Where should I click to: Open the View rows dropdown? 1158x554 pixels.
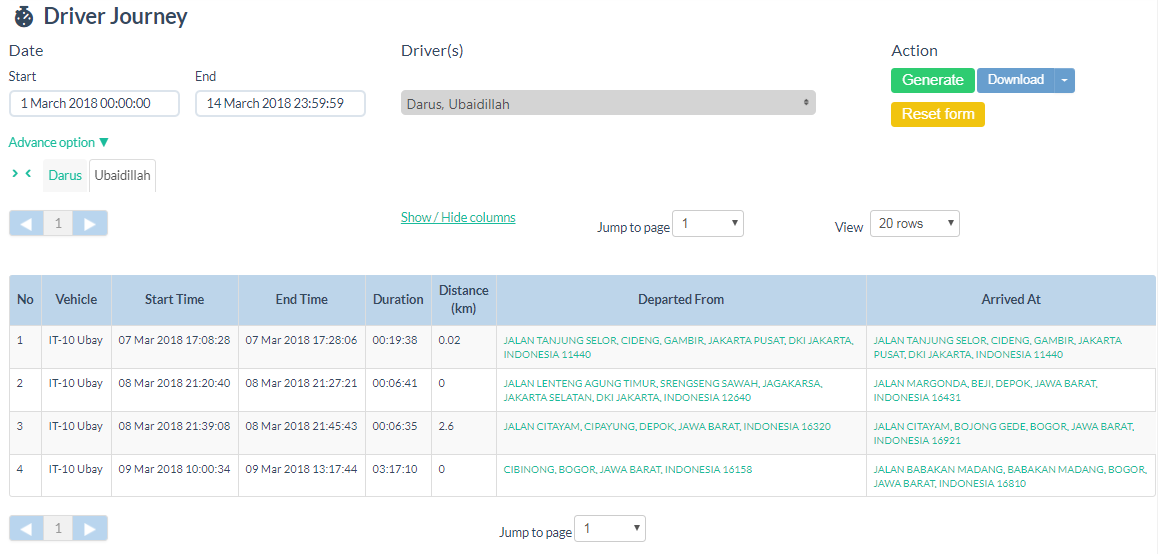[x=914, y=224]
